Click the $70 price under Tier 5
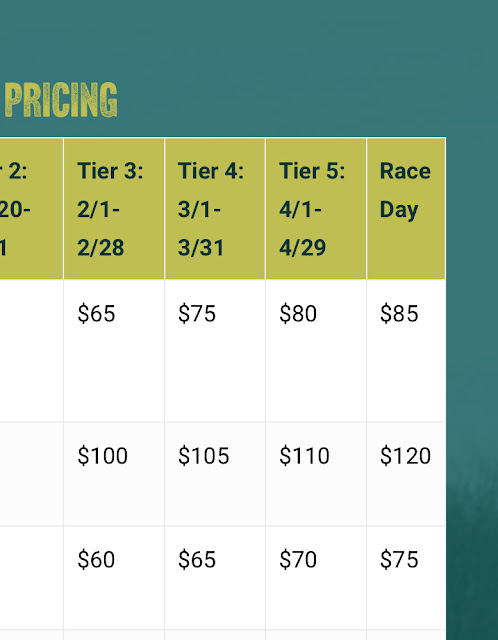This screenshot has width=498, height=640. click(298, 560)
